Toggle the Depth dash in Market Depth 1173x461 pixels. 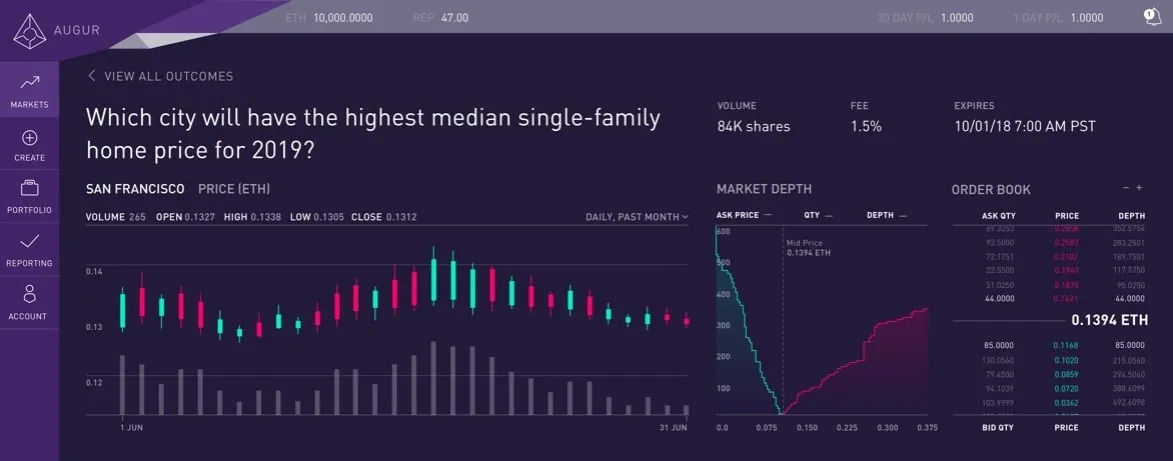tap(903, 215)
